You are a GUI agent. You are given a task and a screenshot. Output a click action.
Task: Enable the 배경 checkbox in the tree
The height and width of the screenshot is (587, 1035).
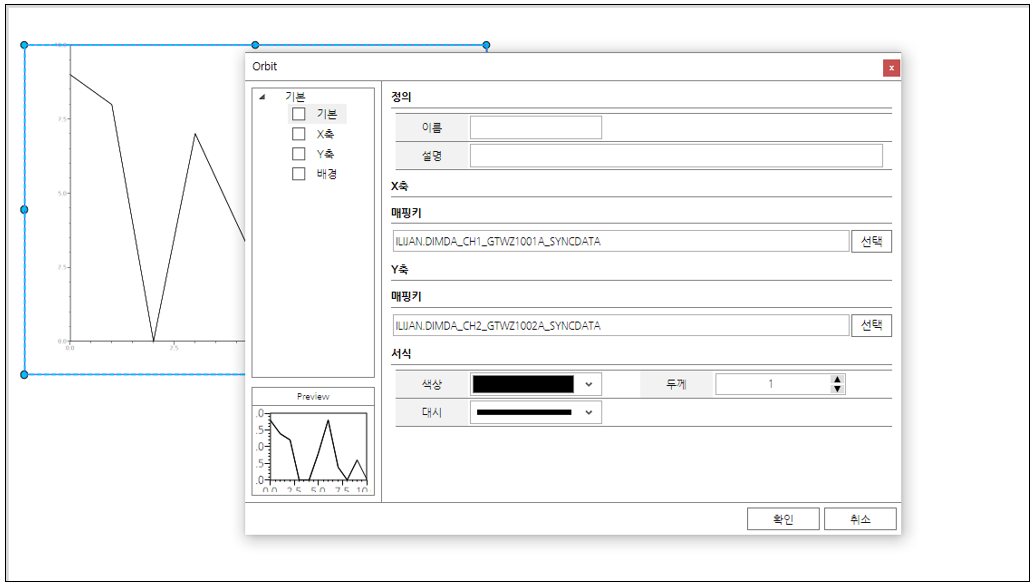(298, 174)
